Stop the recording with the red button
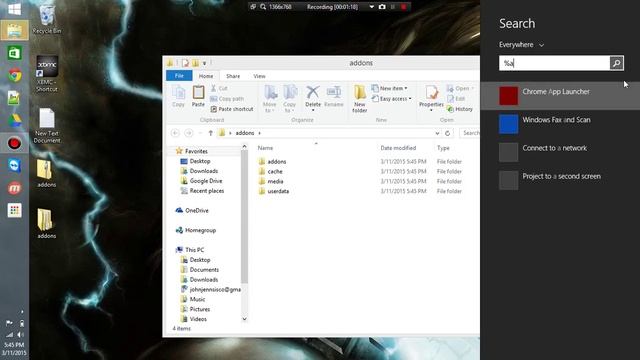Screen dimensions: 640x360 pos(404,7)
